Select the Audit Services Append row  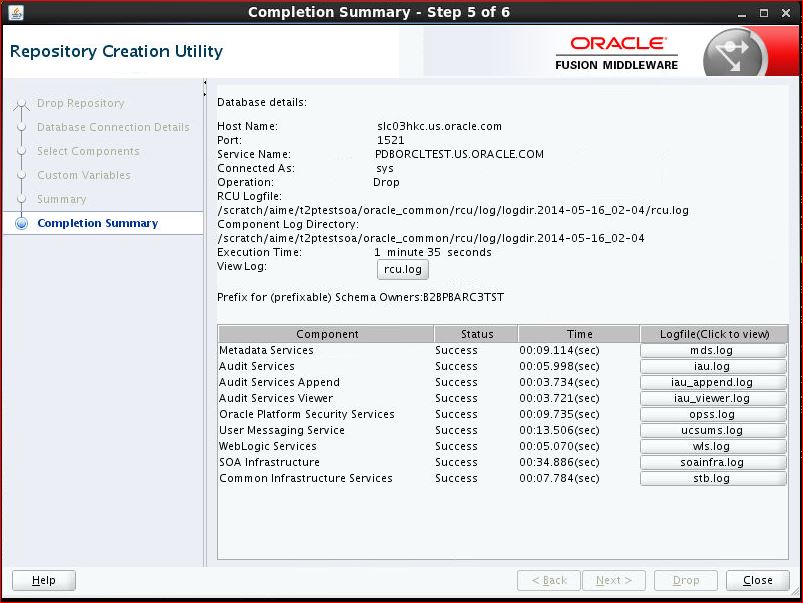pos(503,382)
